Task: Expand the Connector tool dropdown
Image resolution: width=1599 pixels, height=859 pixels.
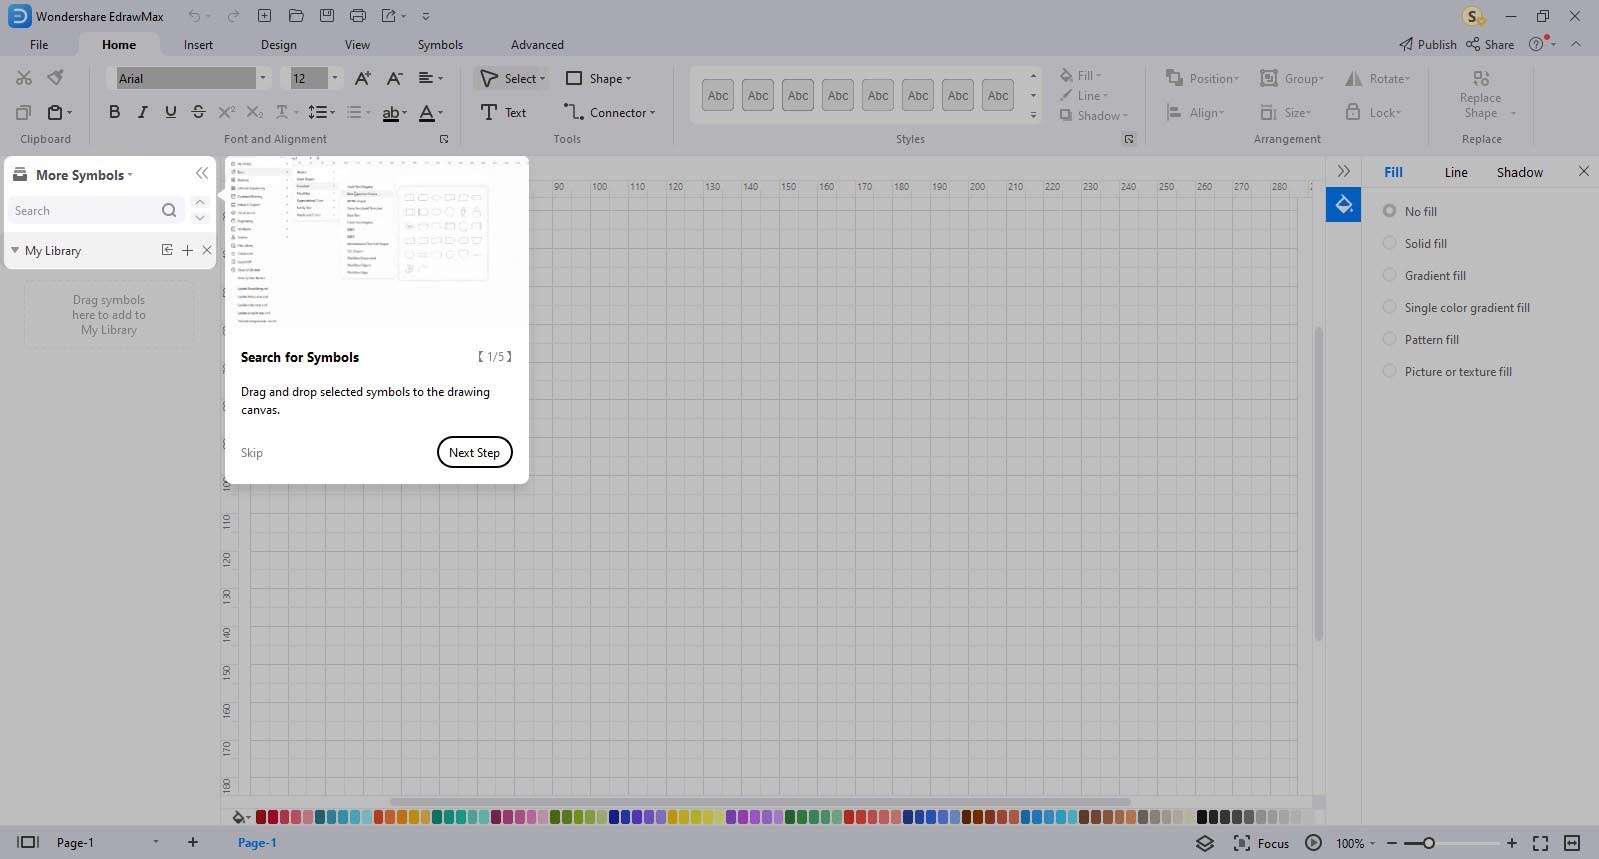Action: (653, 113)
